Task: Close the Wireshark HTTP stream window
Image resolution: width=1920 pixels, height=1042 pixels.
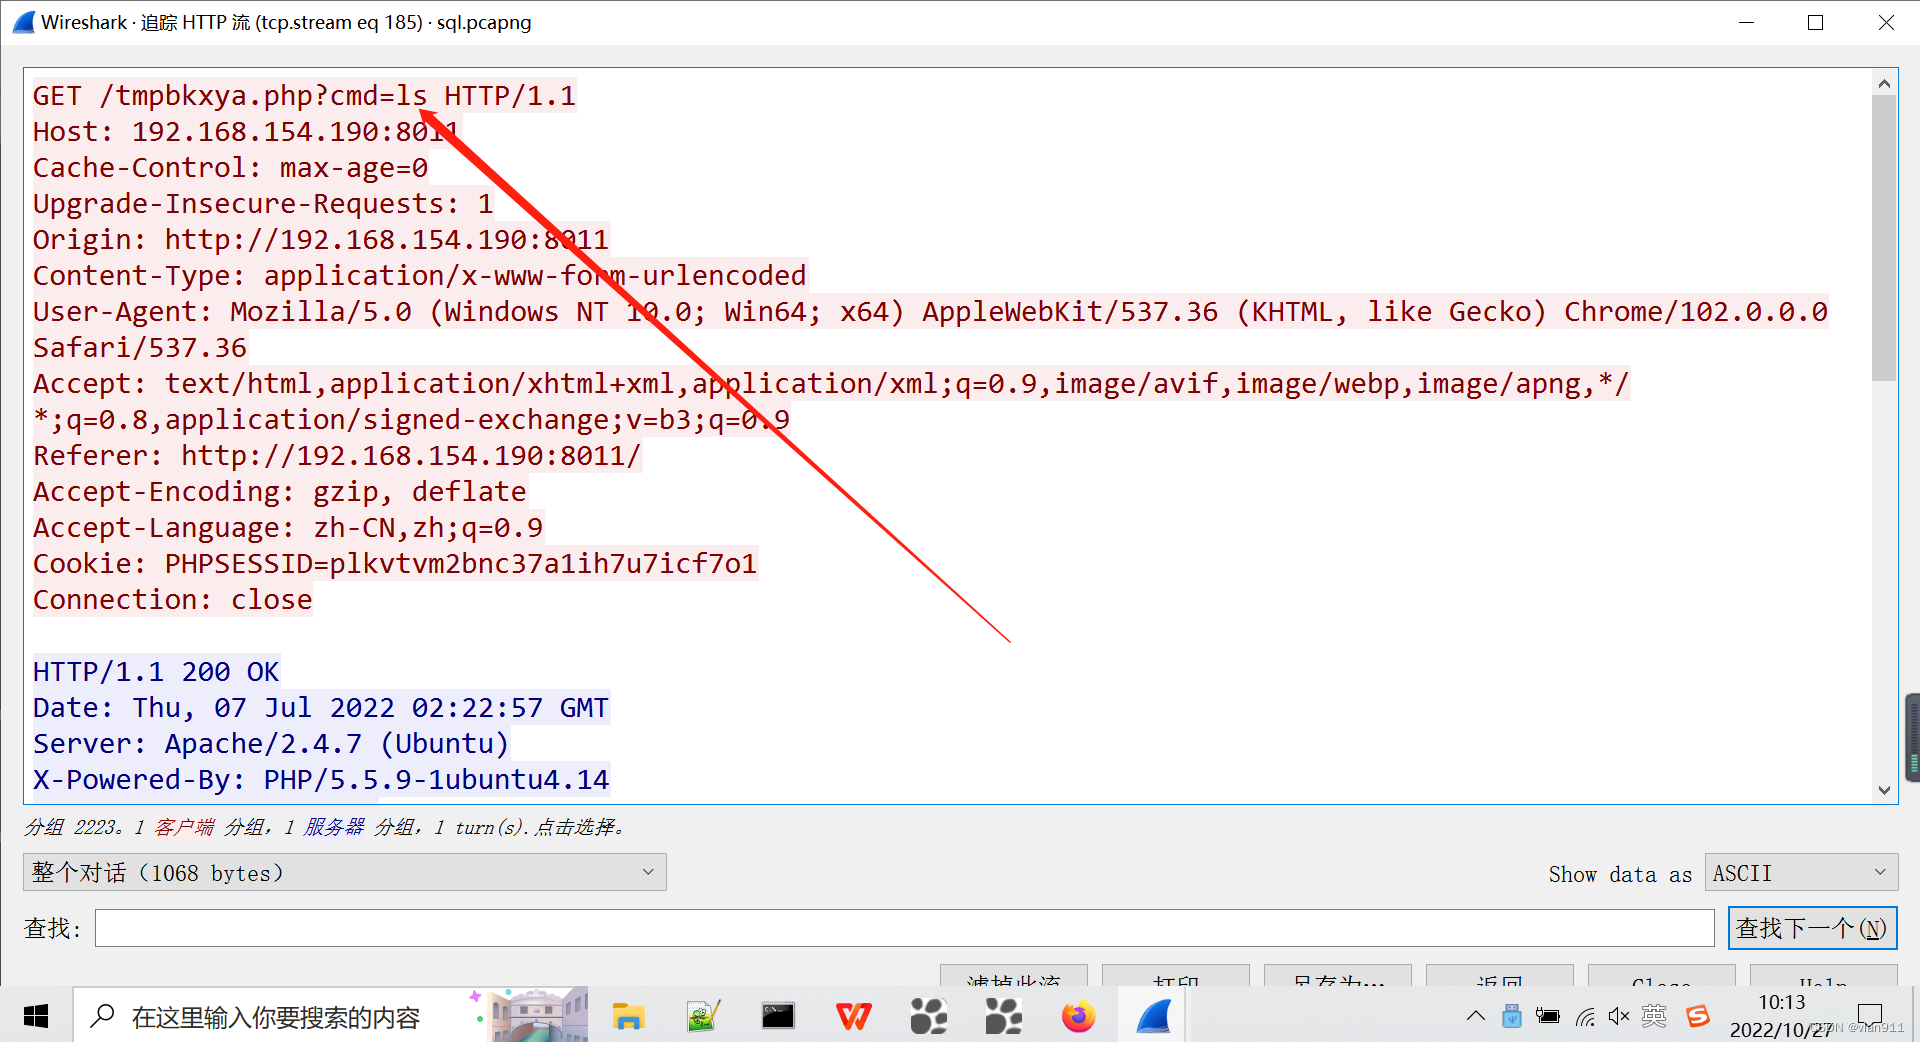Action: click(x=1886, y=22)
